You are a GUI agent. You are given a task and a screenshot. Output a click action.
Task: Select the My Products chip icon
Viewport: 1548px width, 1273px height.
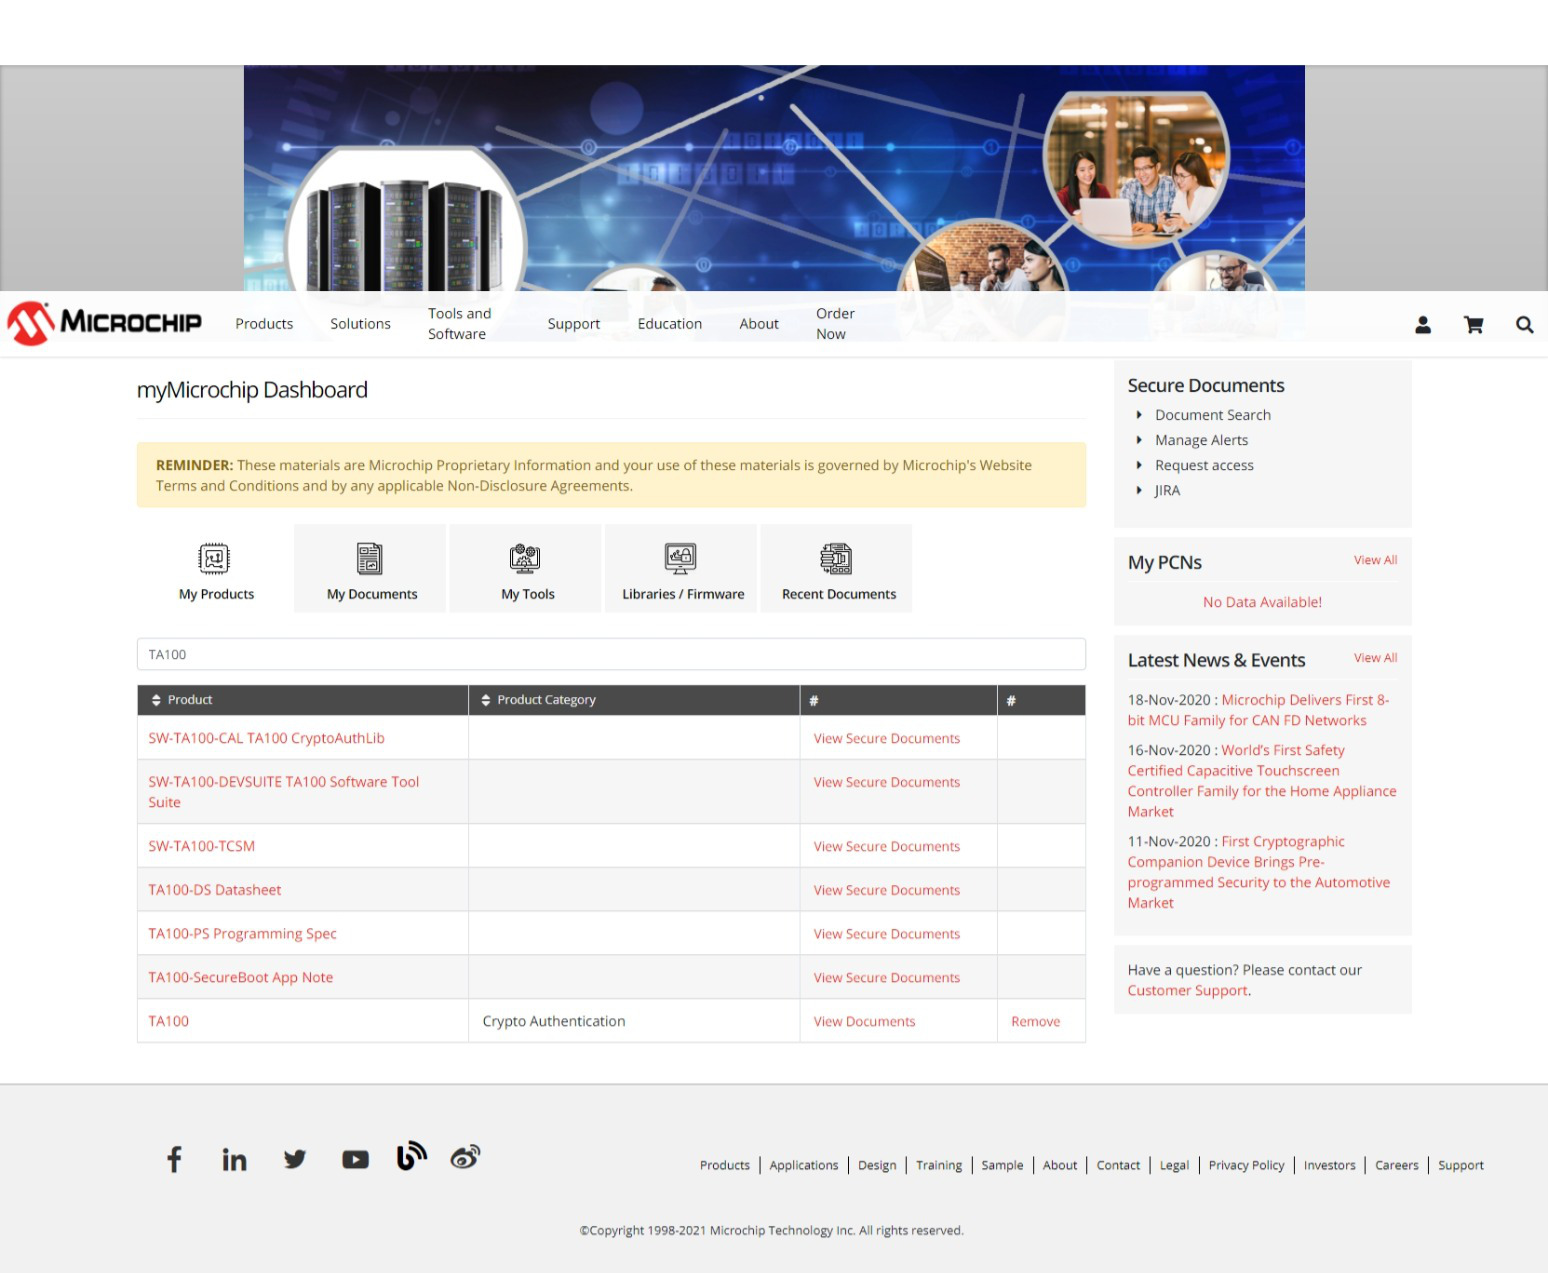click(214, 558)
